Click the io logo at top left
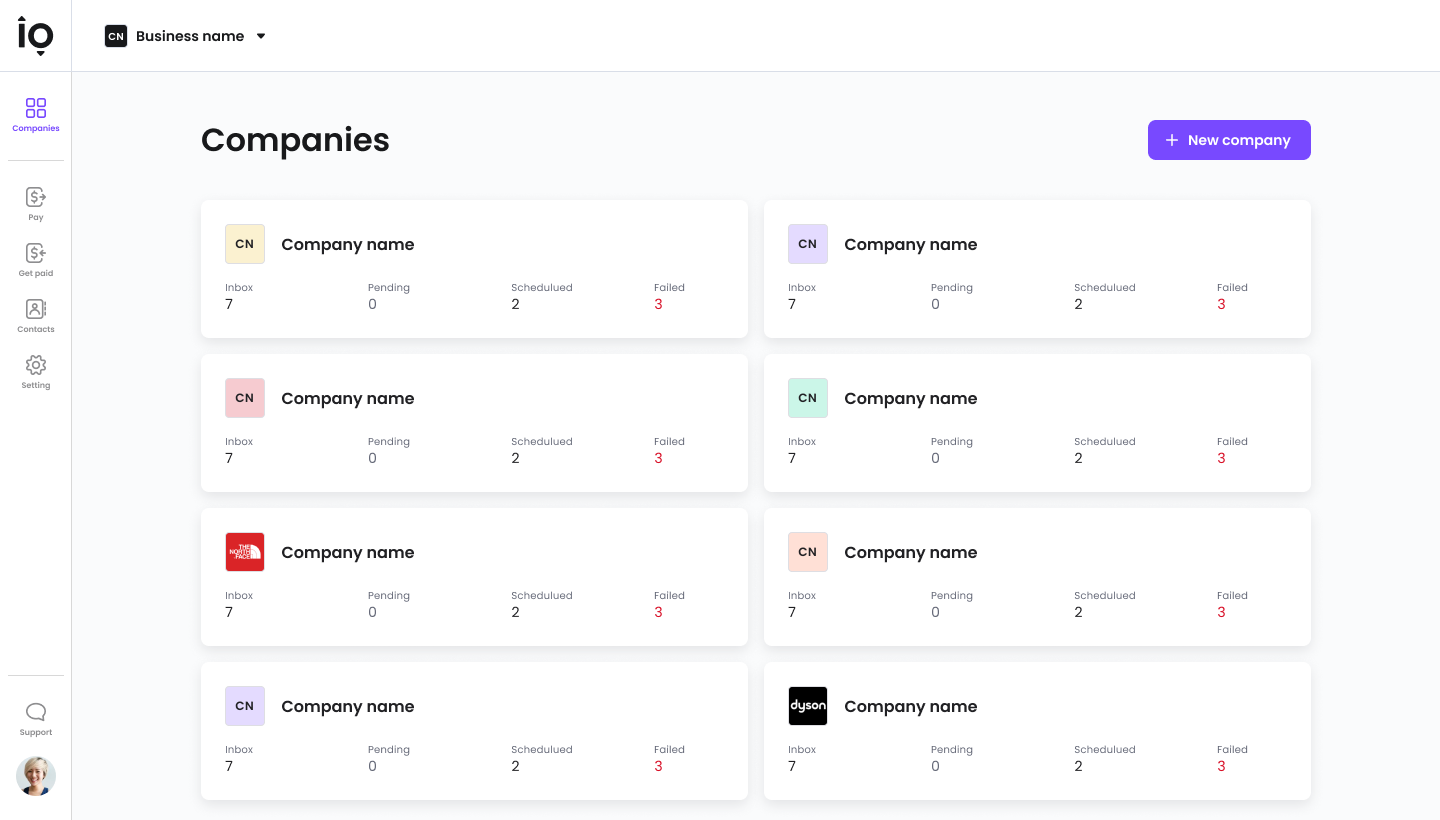Screen dimensions: 1440x820 36,36
